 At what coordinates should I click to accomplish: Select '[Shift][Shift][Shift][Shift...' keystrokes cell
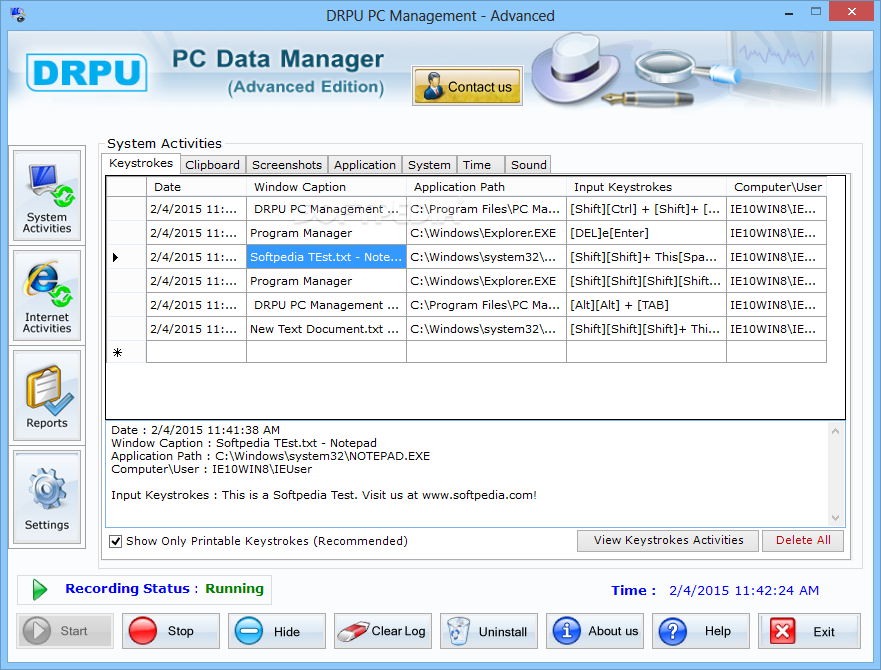pyautogui.click(x=647, y=281)
